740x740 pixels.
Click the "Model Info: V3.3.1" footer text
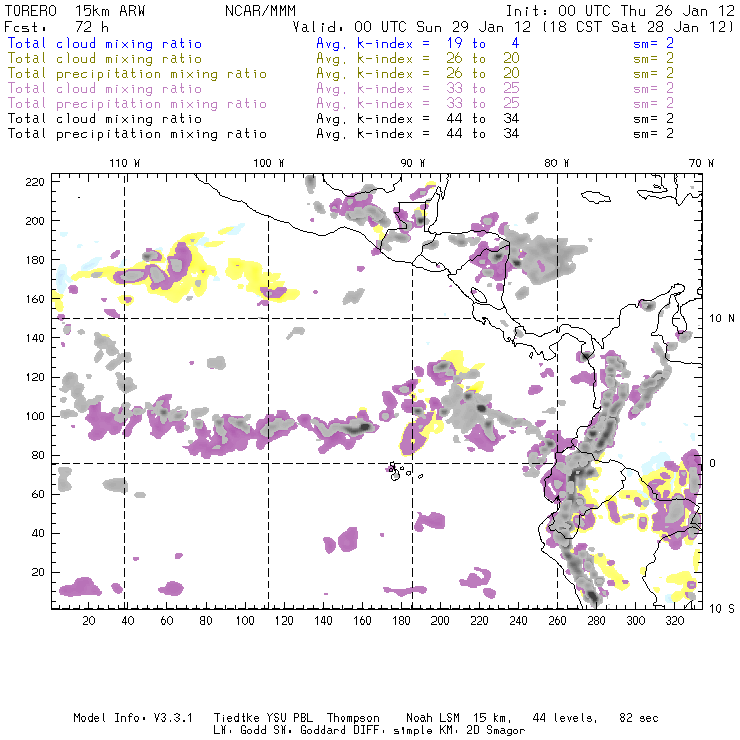click(x=133, y=718)
